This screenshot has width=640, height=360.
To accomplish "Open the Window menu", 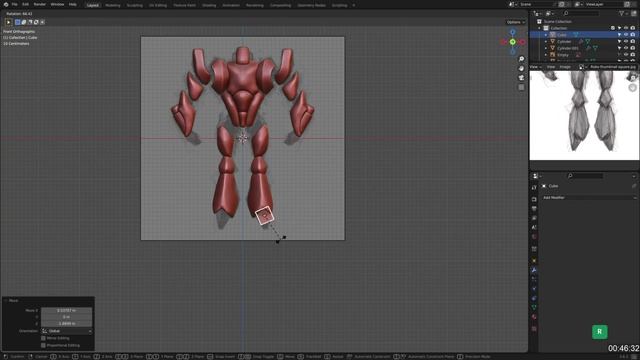I will pyautogui.click(x=58, y=4).
